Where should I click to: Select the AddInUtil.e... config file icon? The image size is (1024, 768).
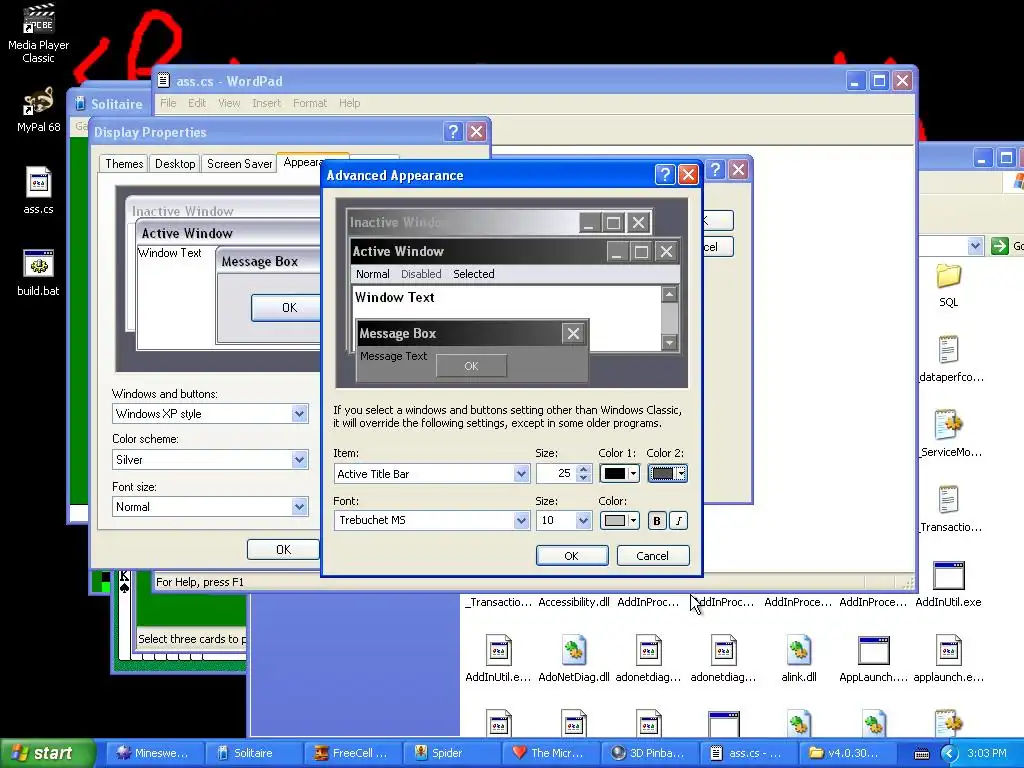498,659
